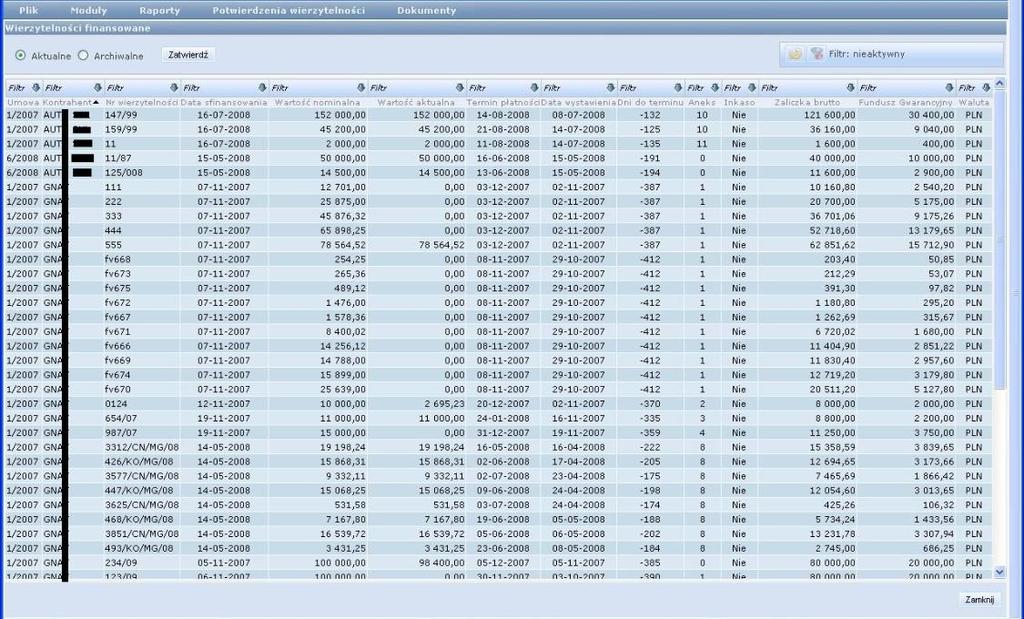The image size is (1024, 619).
Task: Click the Fundusz Gwarancyjny value 15 712,90
Action: tap(931, 245)
